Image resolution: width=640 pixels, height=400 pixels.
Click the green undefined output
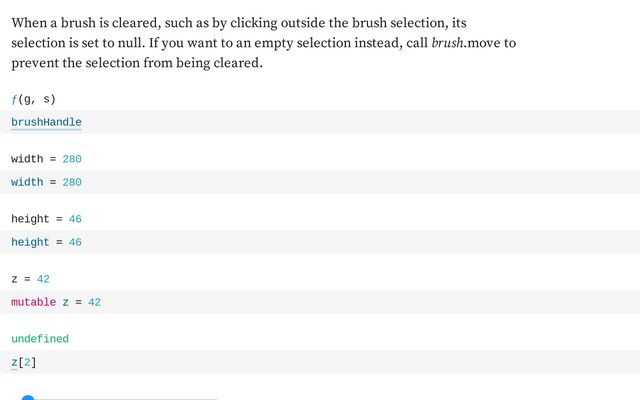click(40, 339)
